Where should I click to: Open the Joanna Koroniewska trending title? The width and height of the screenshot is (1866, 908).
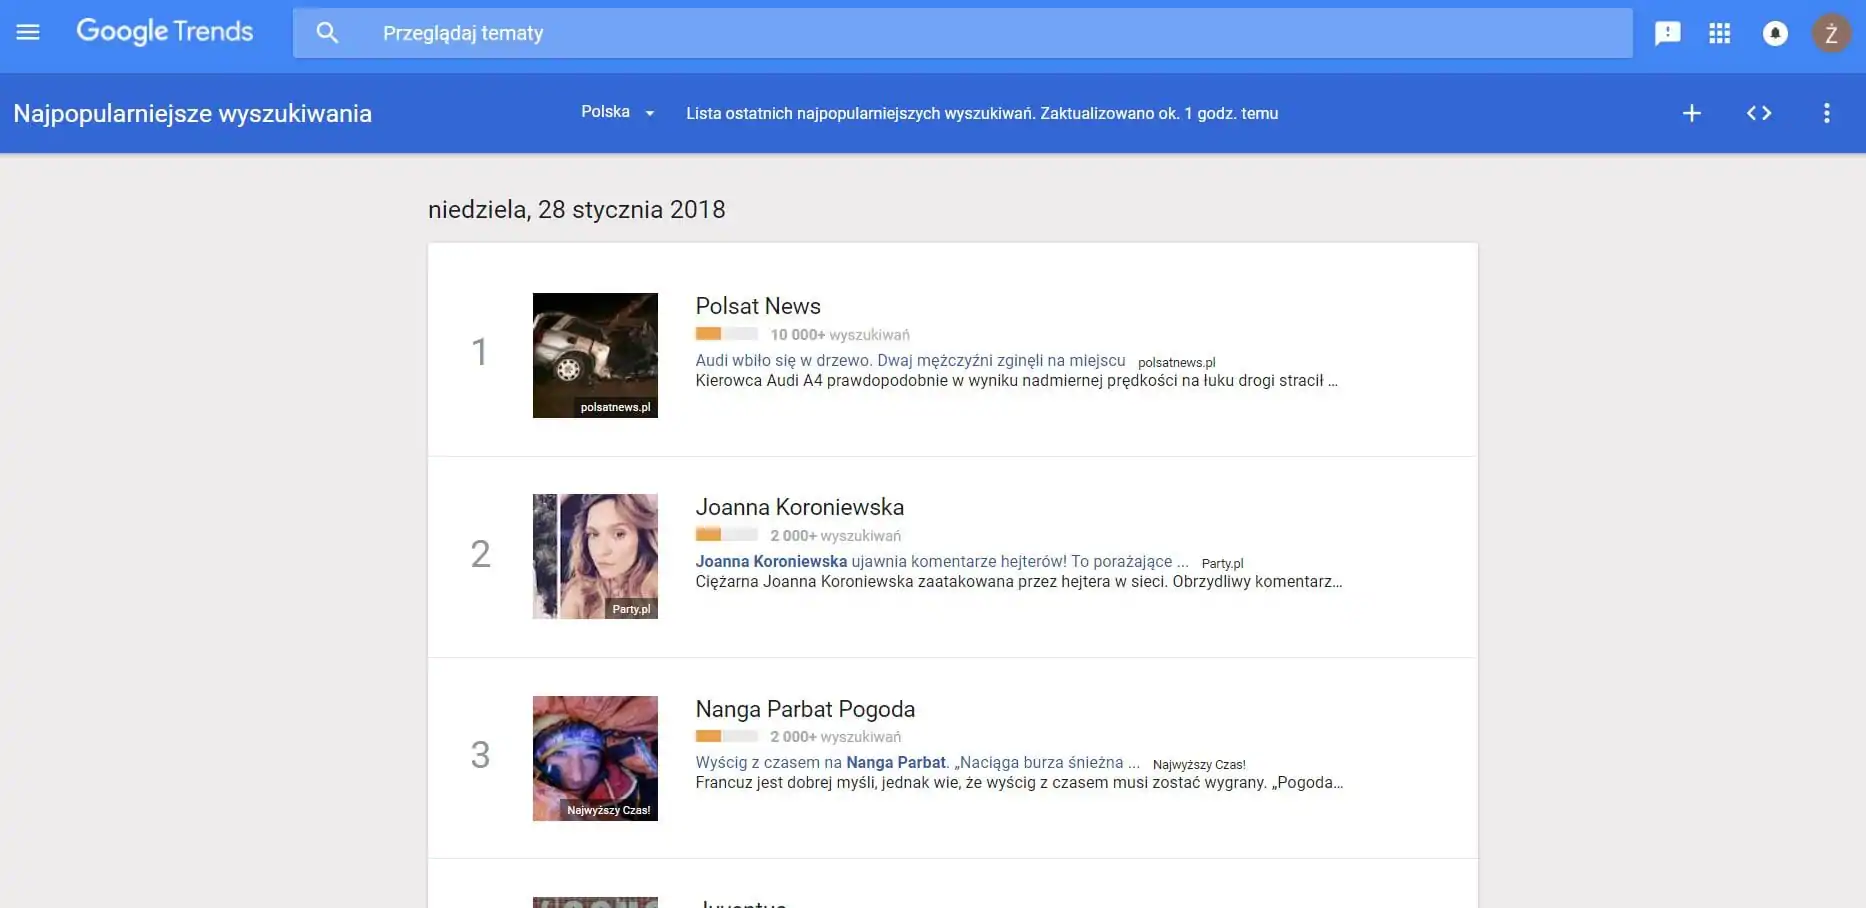click(x=800, y=507)
